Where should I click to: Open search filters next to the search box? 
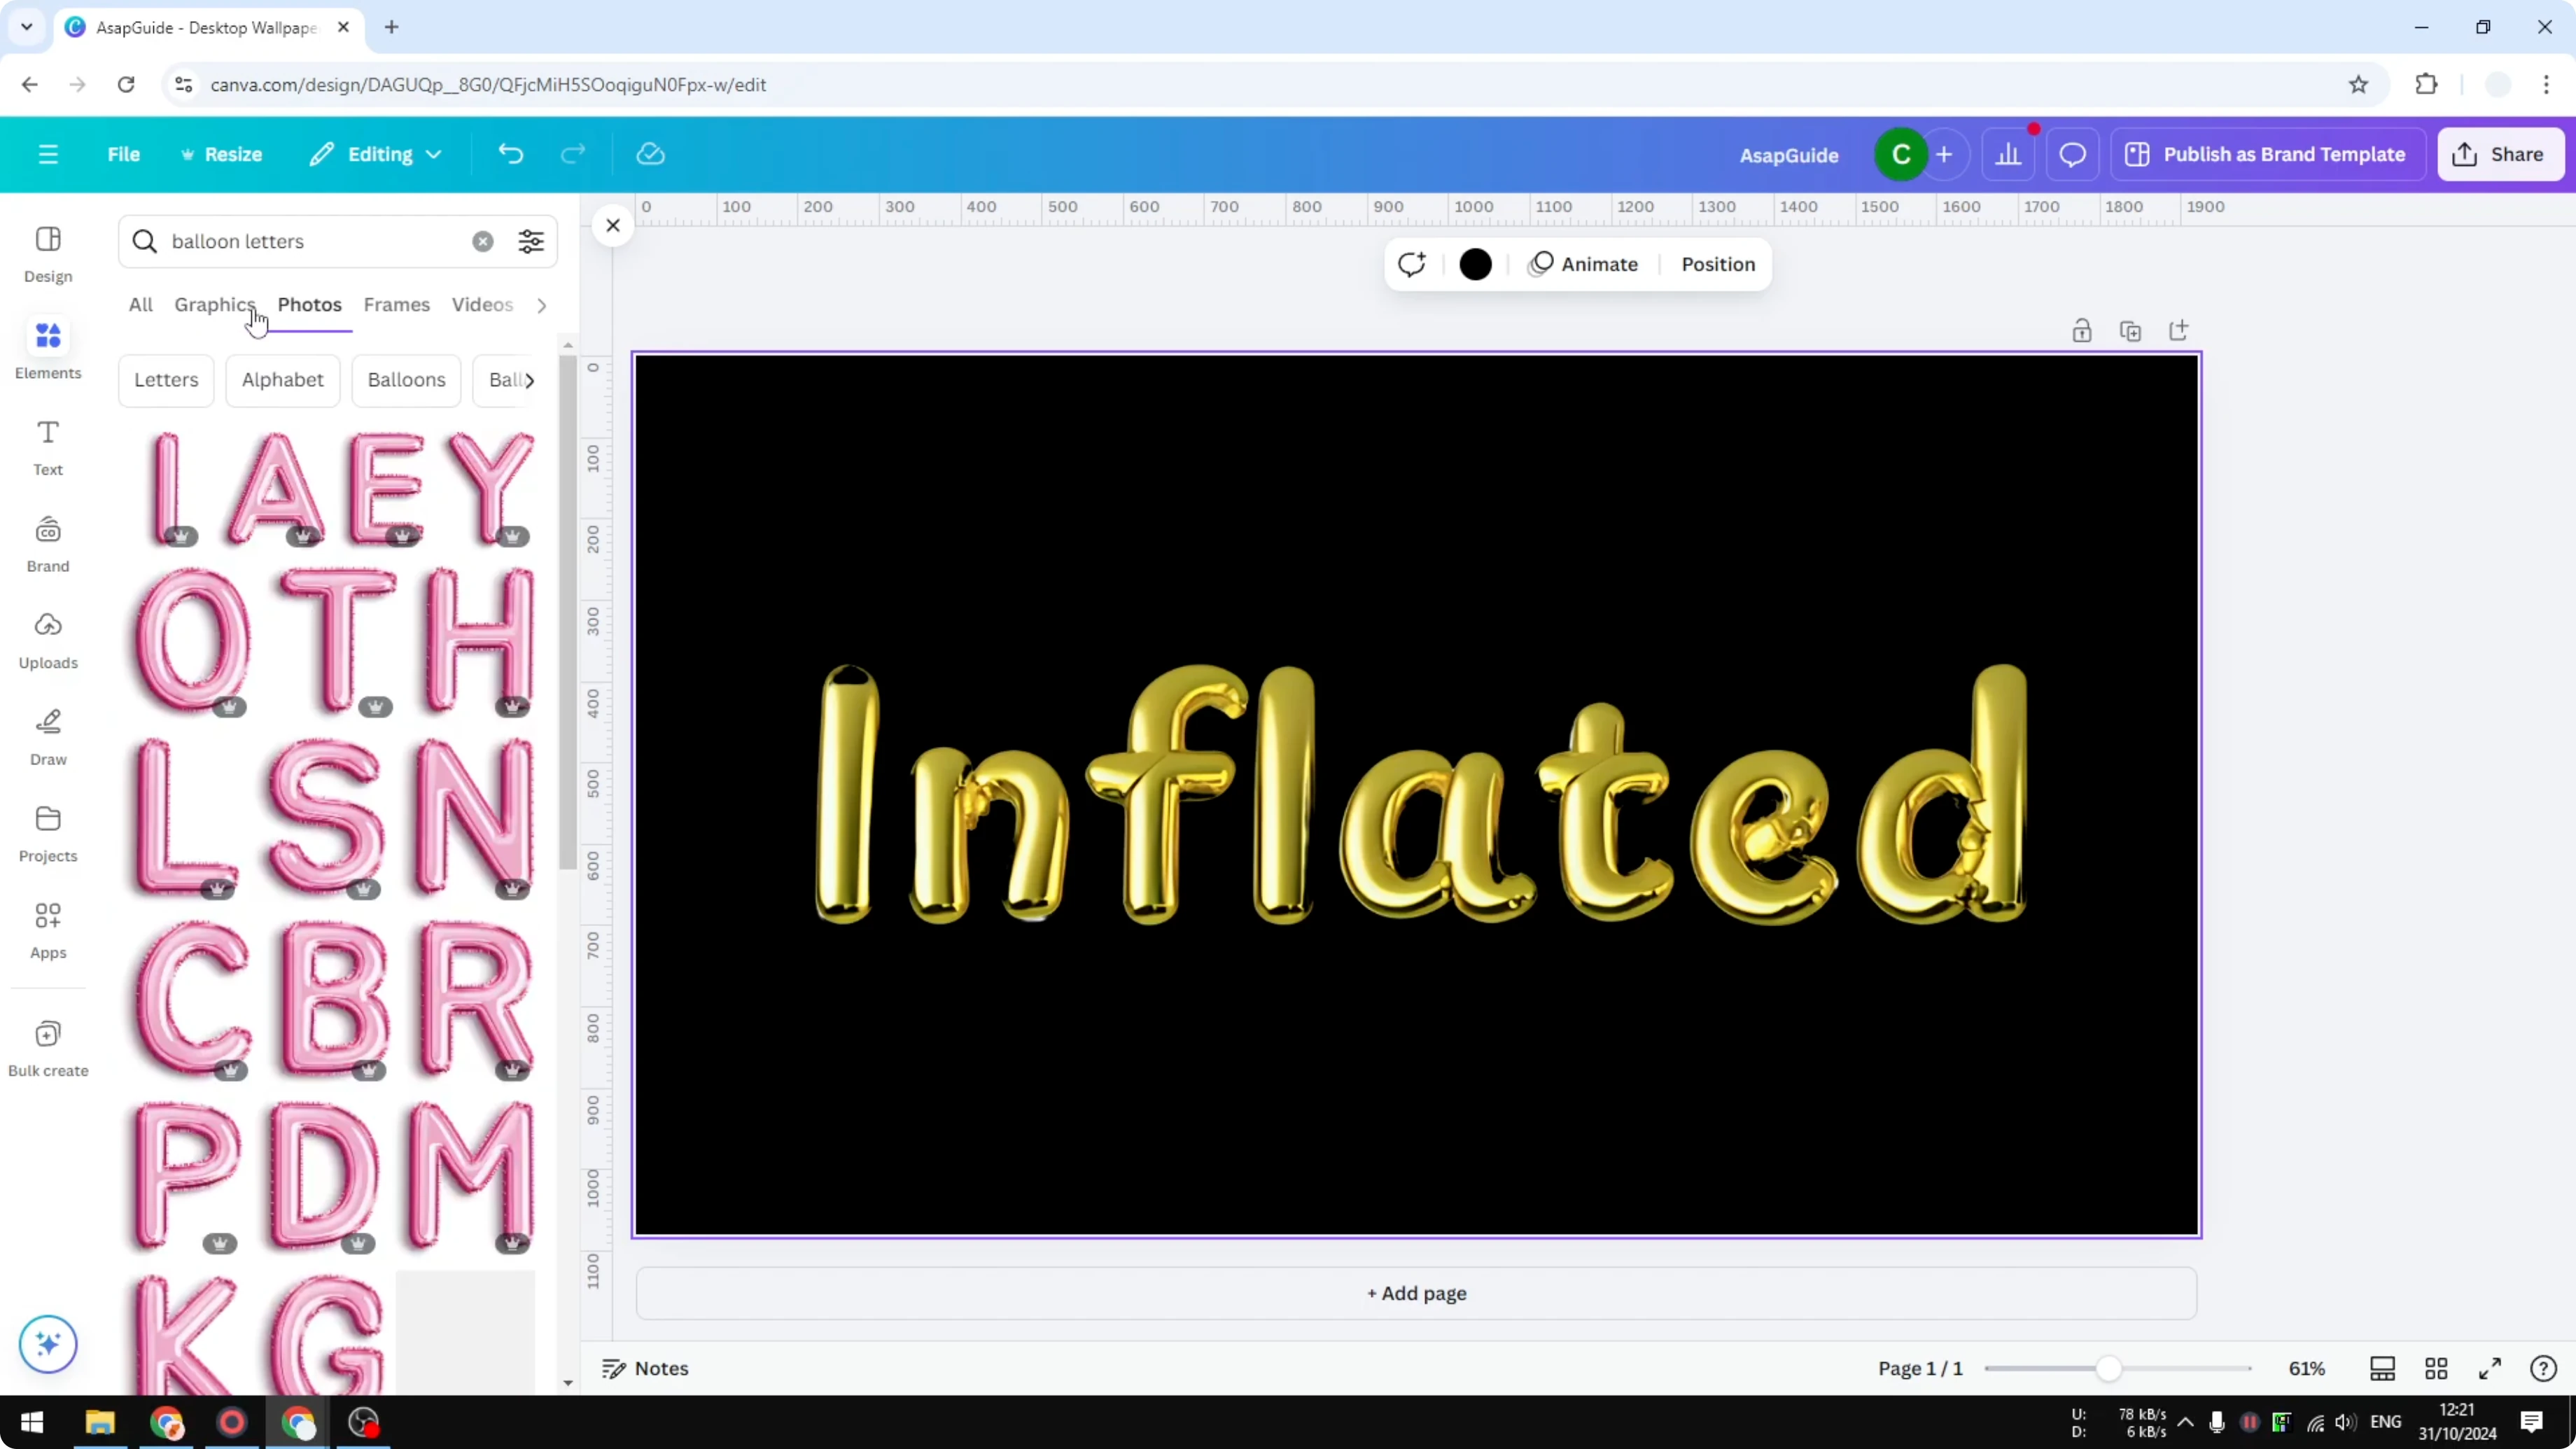pos(530,241)
